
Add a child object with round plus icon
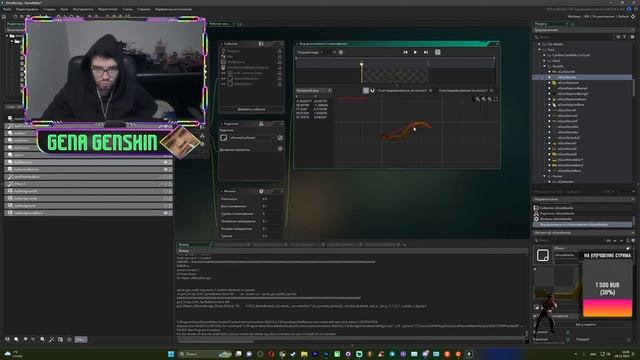coord(280,149)
